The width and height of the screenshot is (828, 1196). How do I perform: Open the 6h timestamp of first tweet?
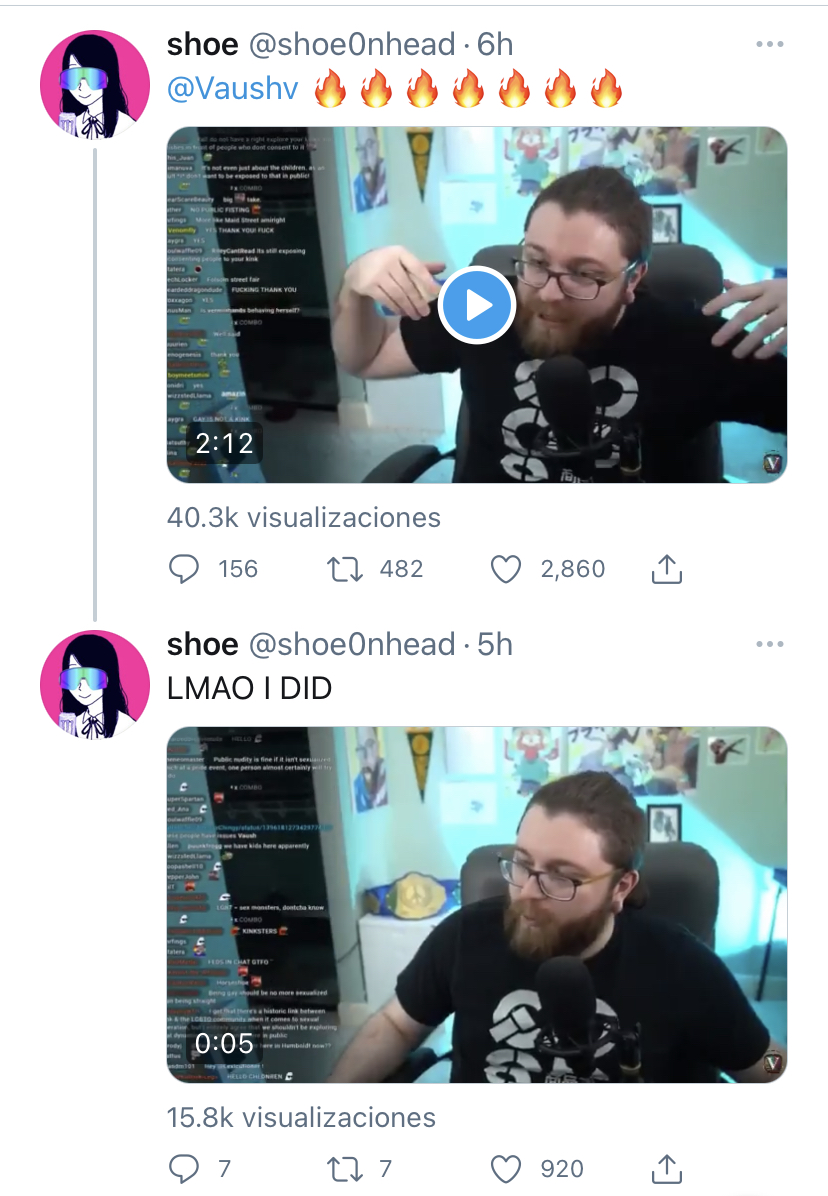495,45
